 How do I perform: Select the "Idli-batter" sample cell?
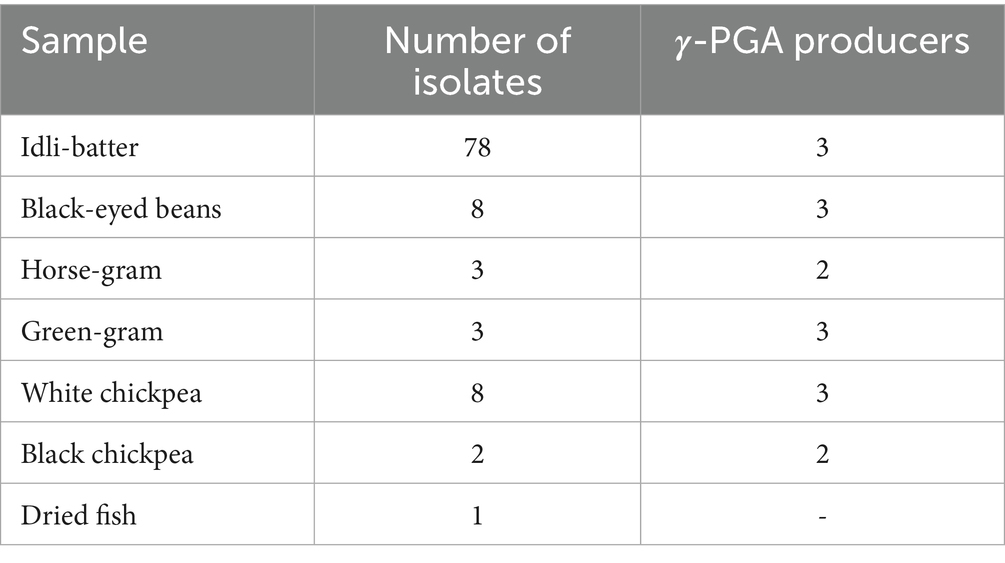(x=80, y=147)
